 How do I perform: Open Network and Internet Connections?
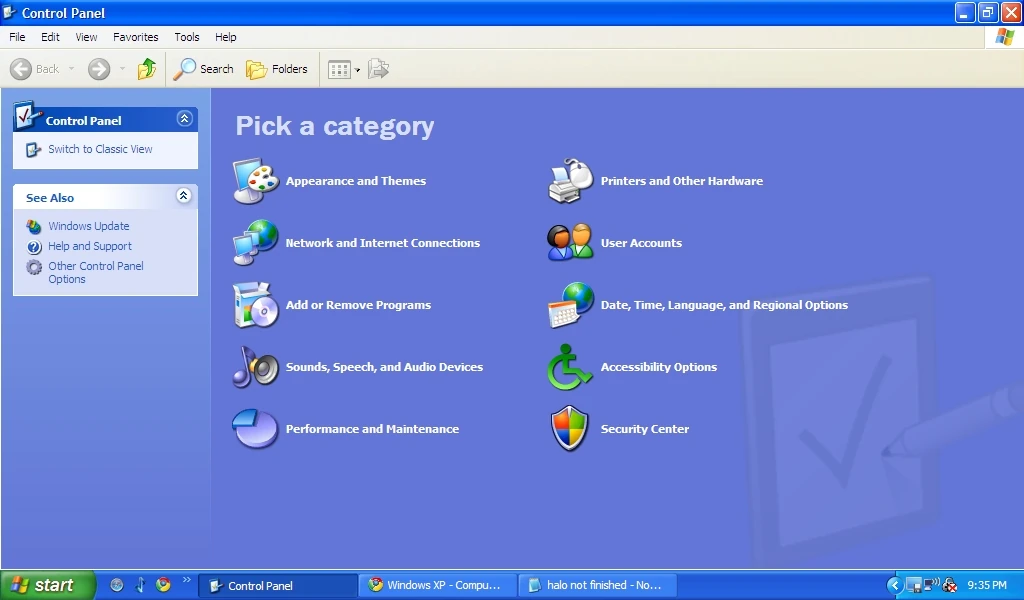coord(383,243)
